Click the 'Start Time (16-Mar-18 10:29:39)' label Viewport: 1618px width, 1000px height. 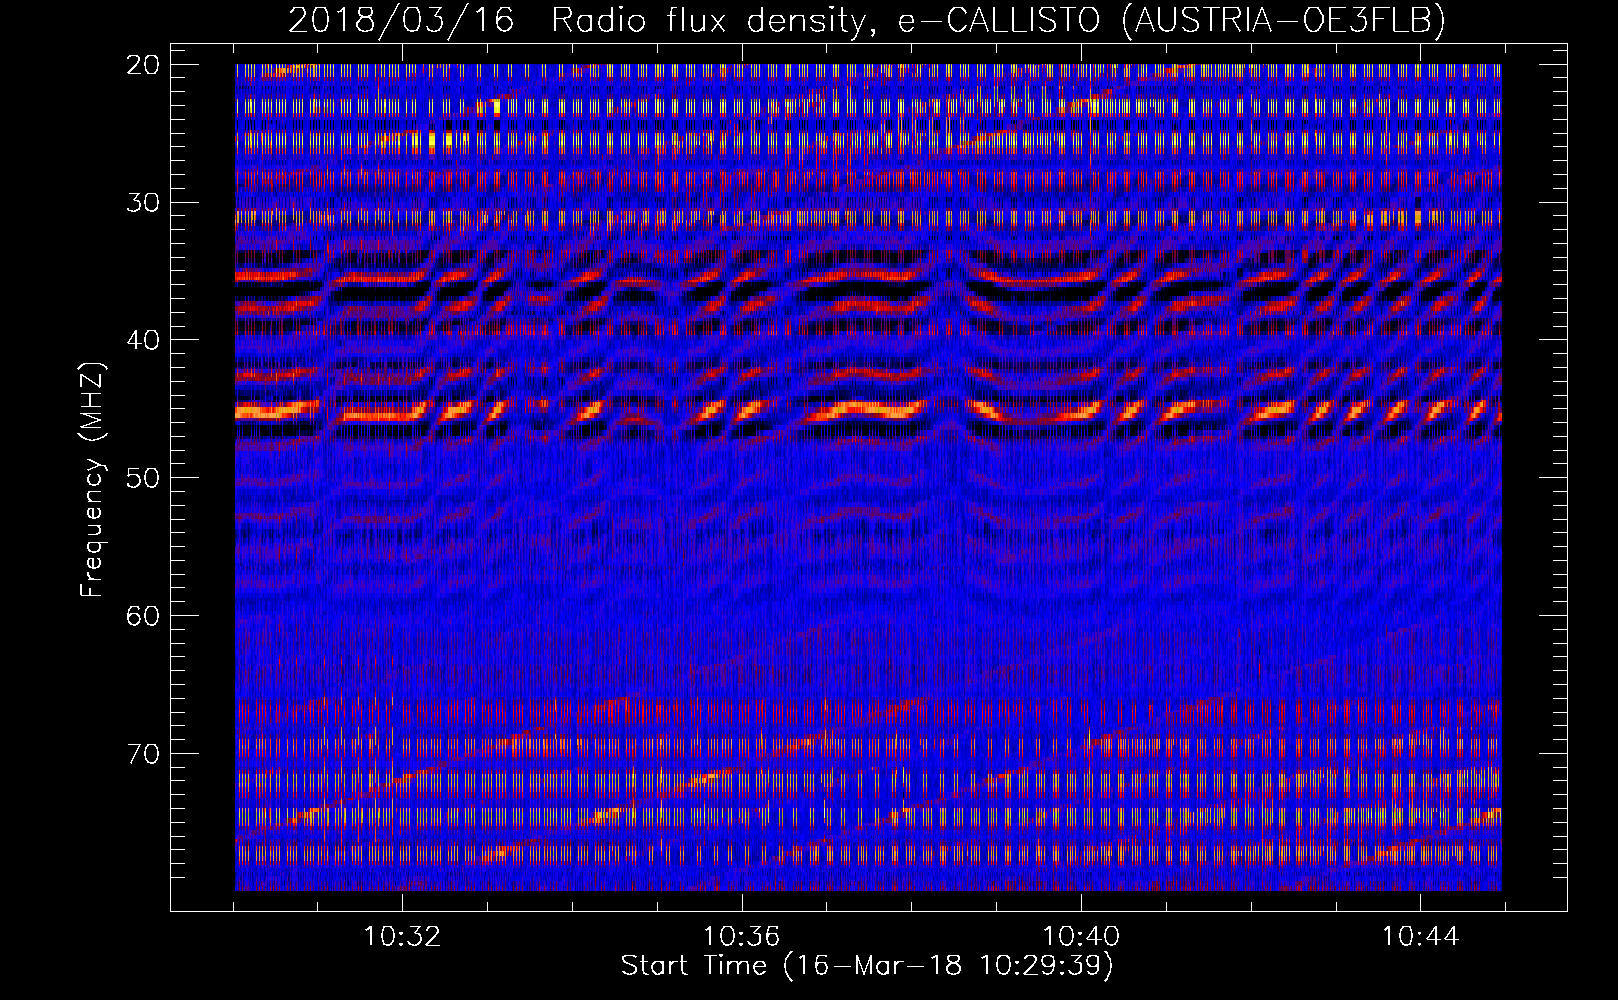(867, 966)
